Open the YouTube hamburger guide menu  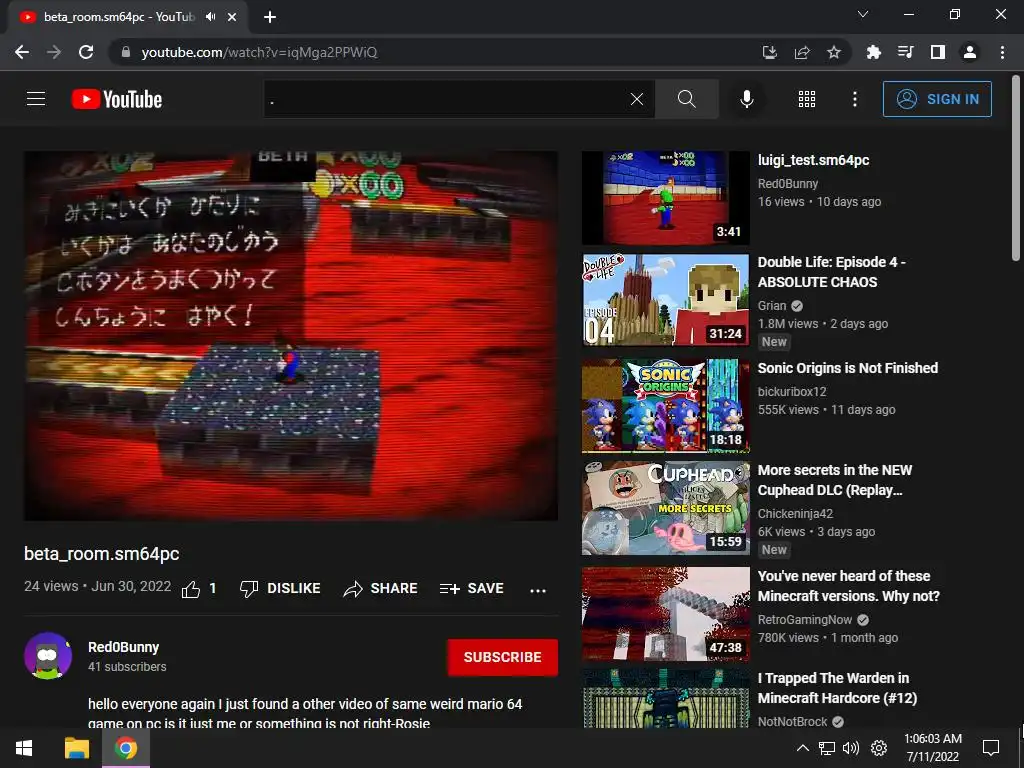(36, 99)
